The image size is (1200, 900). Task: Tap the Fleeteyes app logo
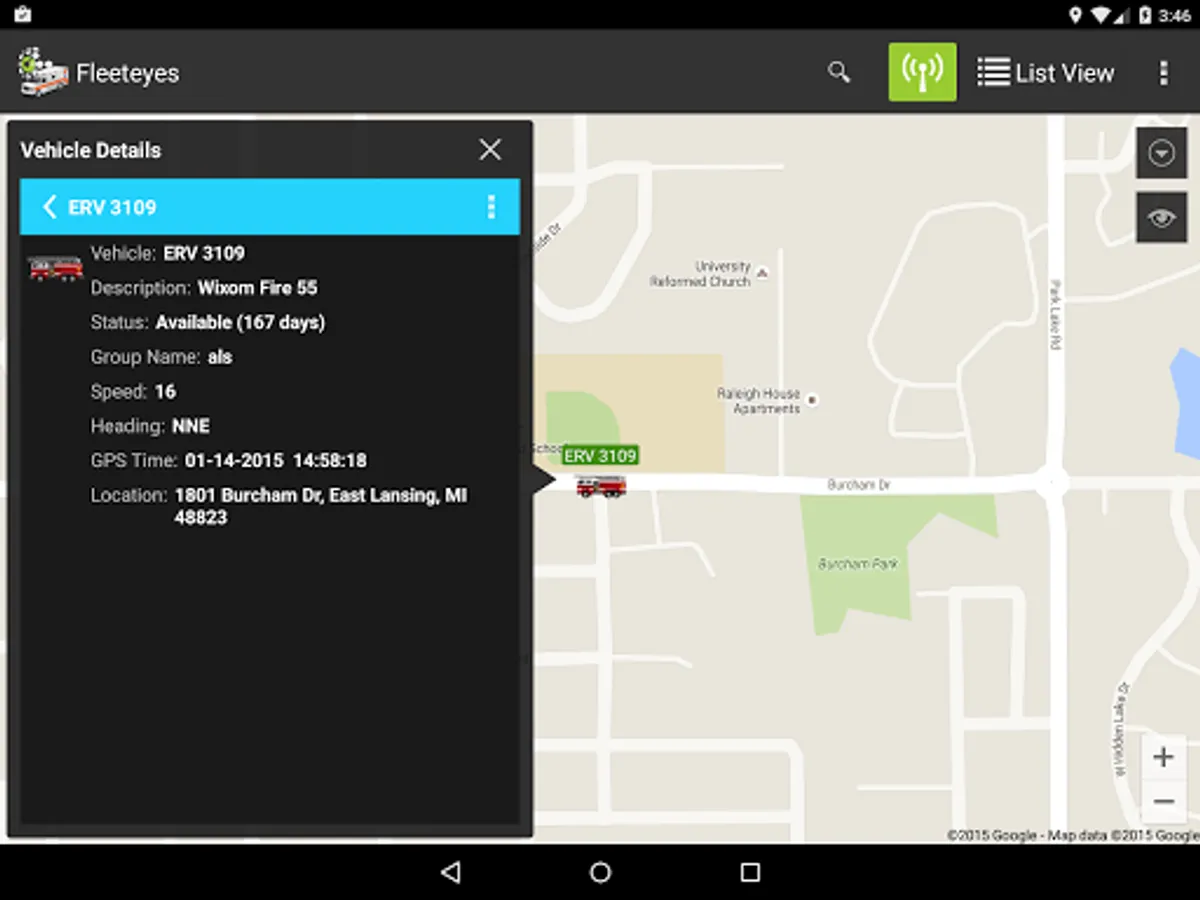[43, 72]
